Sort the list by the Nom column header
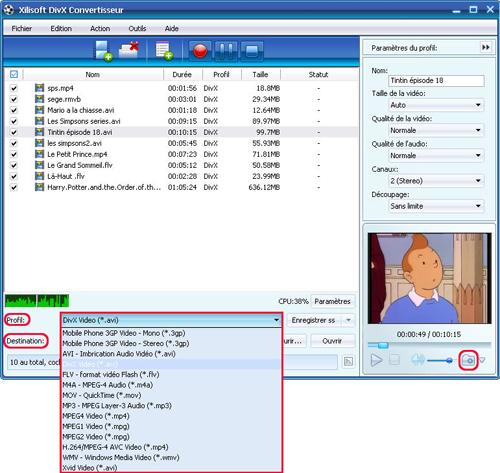500x473 pixels. (x=93, y=74)
